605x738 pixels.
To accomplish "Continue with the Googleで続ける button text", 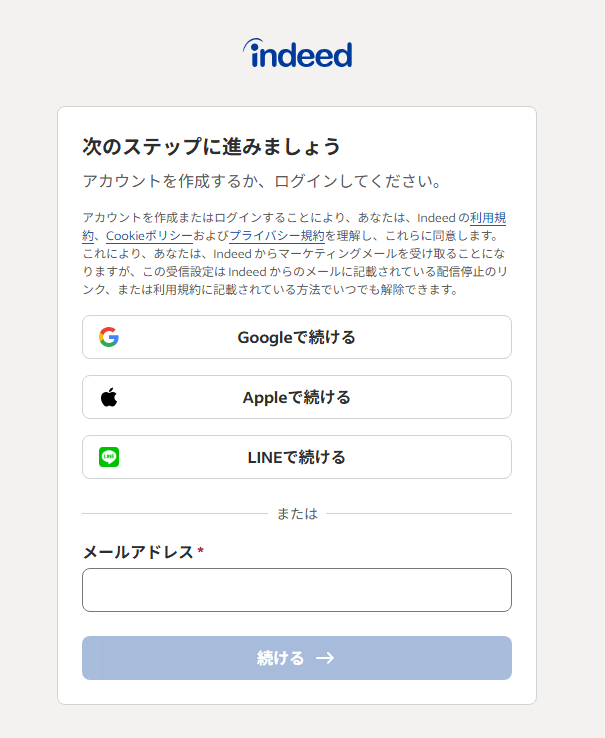I will (297, 337).
